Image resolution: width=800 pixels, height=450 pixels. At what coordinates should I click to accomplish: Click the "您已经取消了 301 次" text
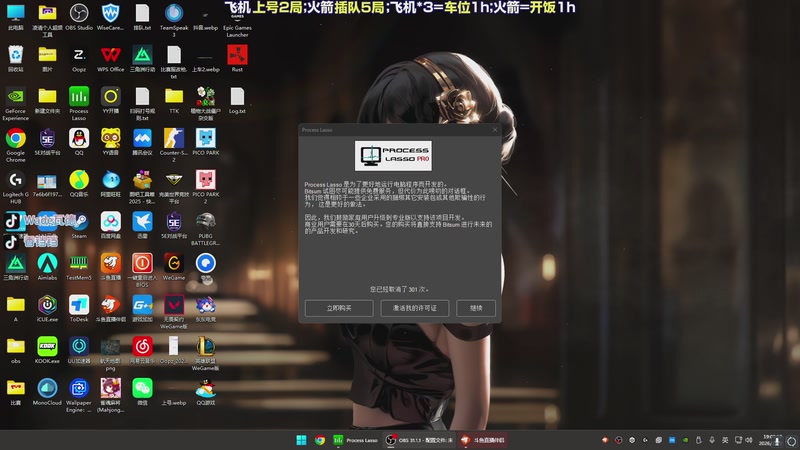click(x=399, y=289)
